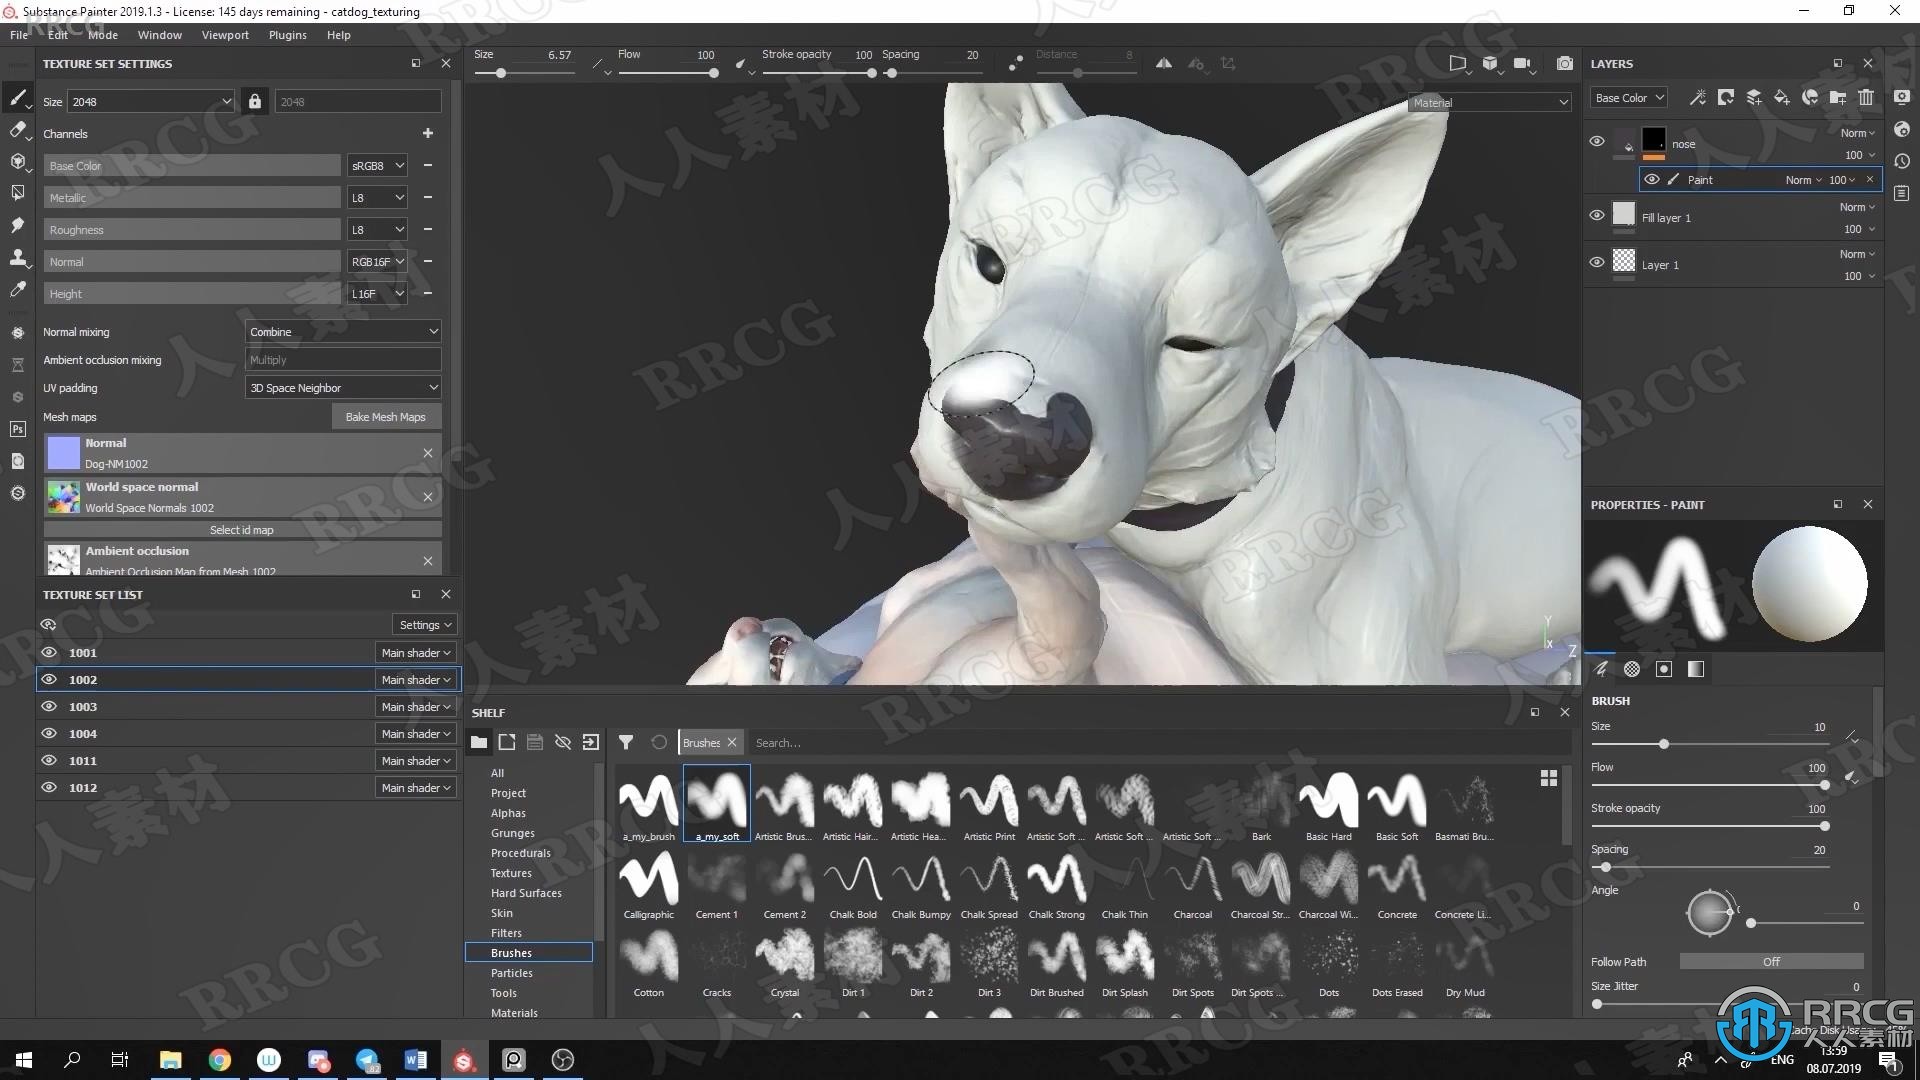The height and width of the screenshot is (1080, 1920).
Task: Toggle visibility of nose layer
Action: click(x=1598, y=140)
